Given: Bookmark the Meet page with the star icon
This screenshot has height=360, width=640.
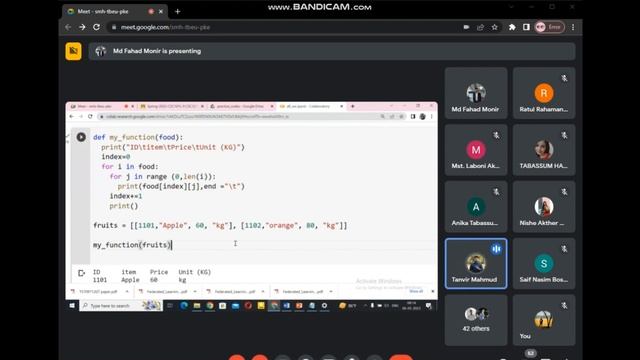Looking at the screenshot, I should (495, 27).
